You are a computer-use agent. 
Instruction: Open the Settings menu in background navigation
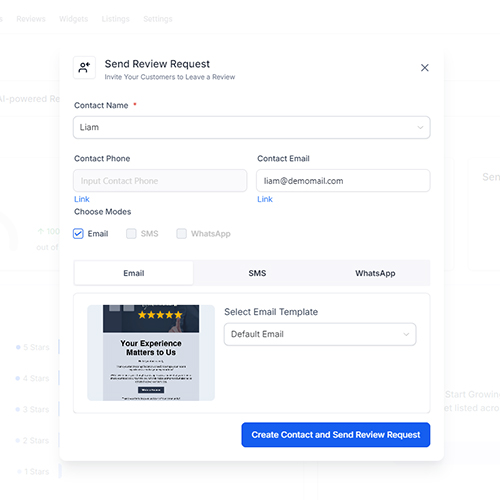(158, 19)
